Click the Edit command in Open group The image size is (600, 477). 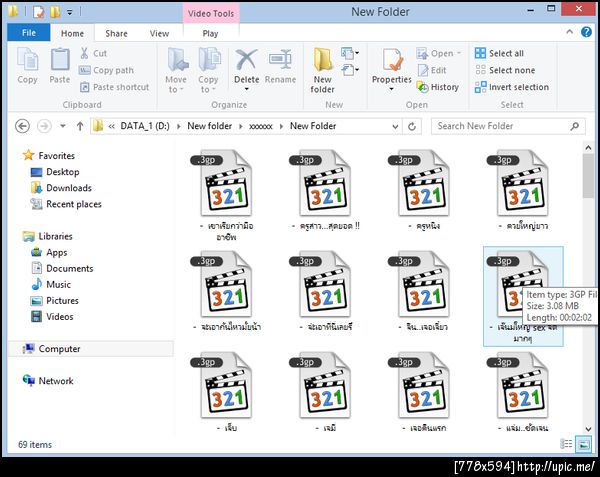click(432, 70)
